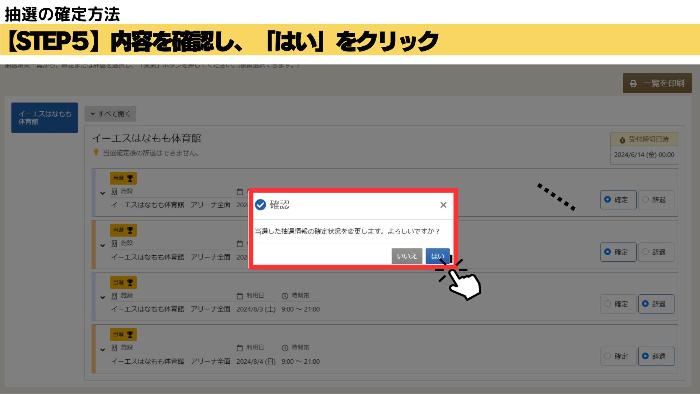
Task: Expand the 2024/8/3 (土) row chevron
Action: point(103,297)
